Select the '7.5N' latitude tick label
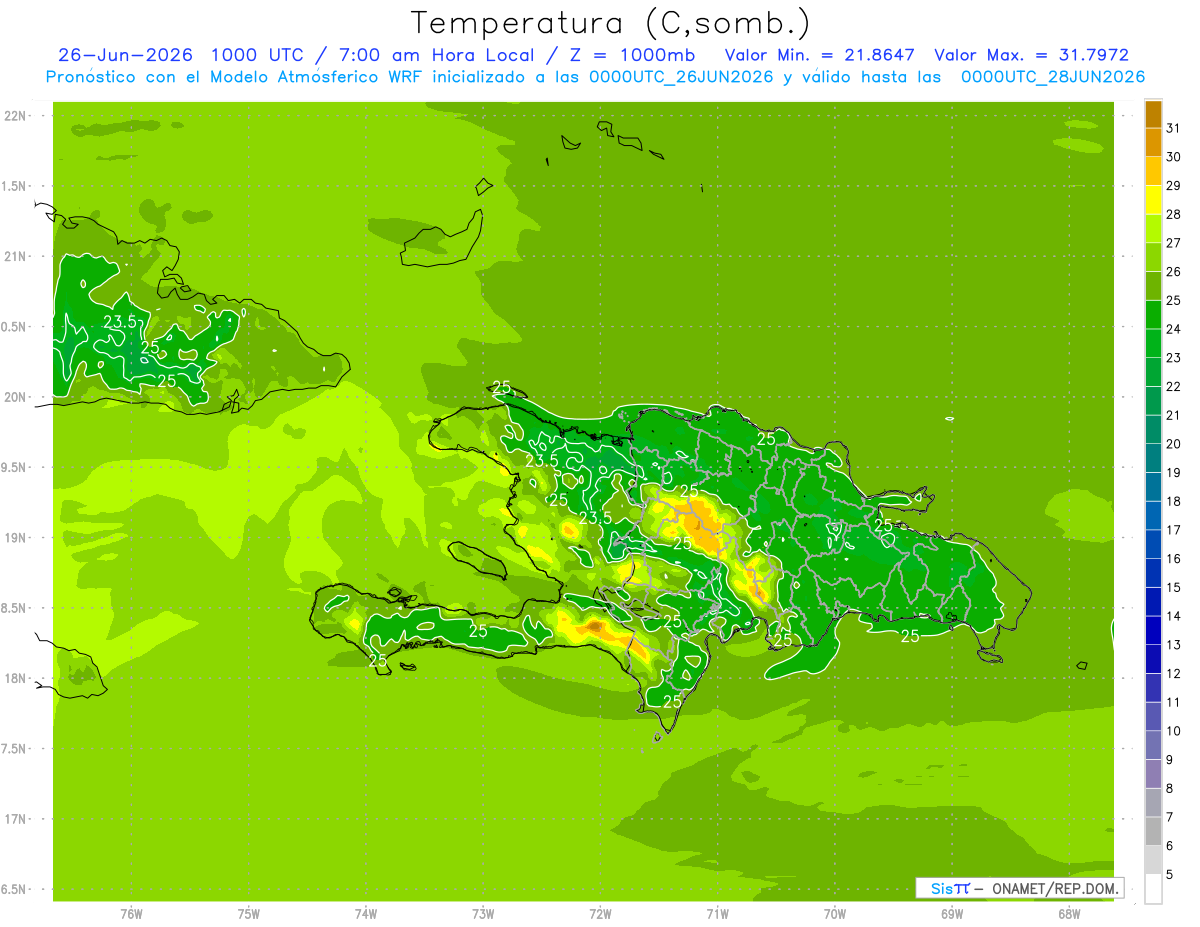The image size is (1200, 927). point(15,748)
